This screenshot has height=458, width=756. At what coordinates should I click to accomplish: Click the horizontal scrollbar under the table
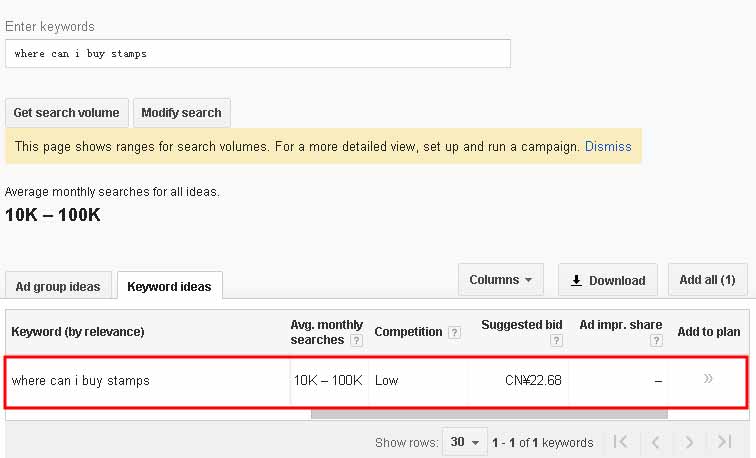488,412
